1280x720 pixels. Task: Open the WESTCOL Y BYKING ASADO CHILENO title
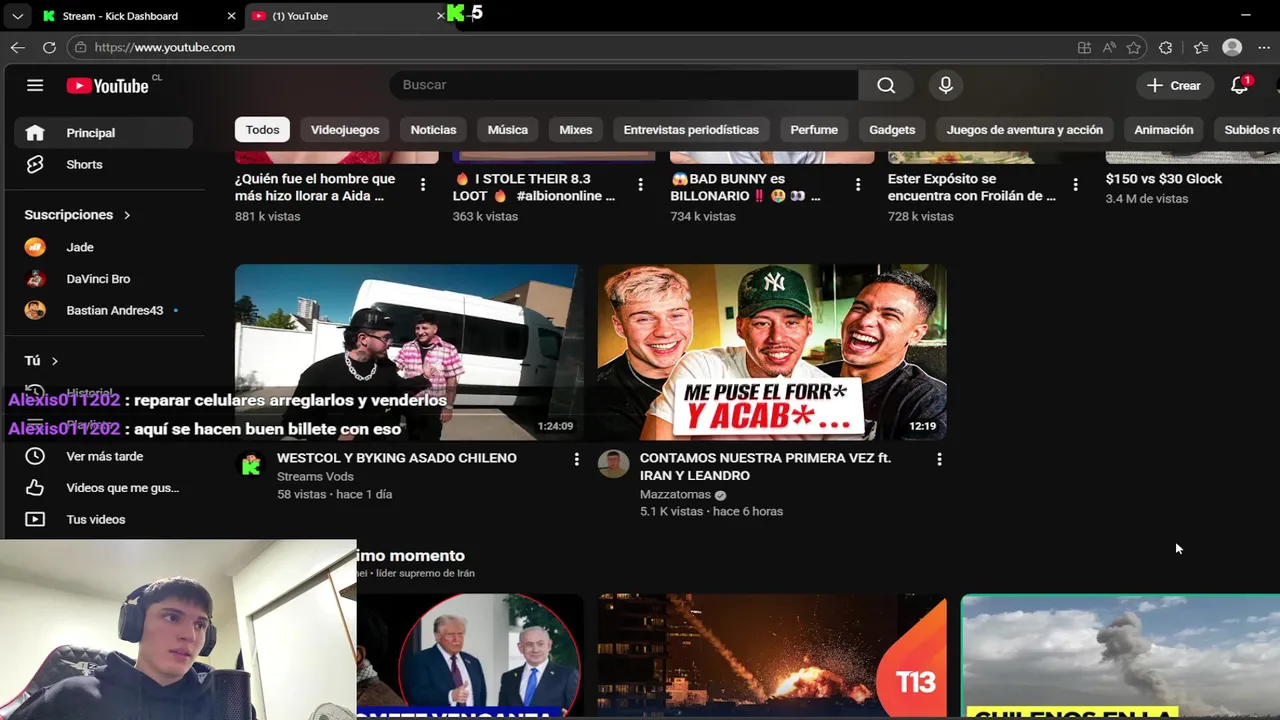click(x=397, y=458)
